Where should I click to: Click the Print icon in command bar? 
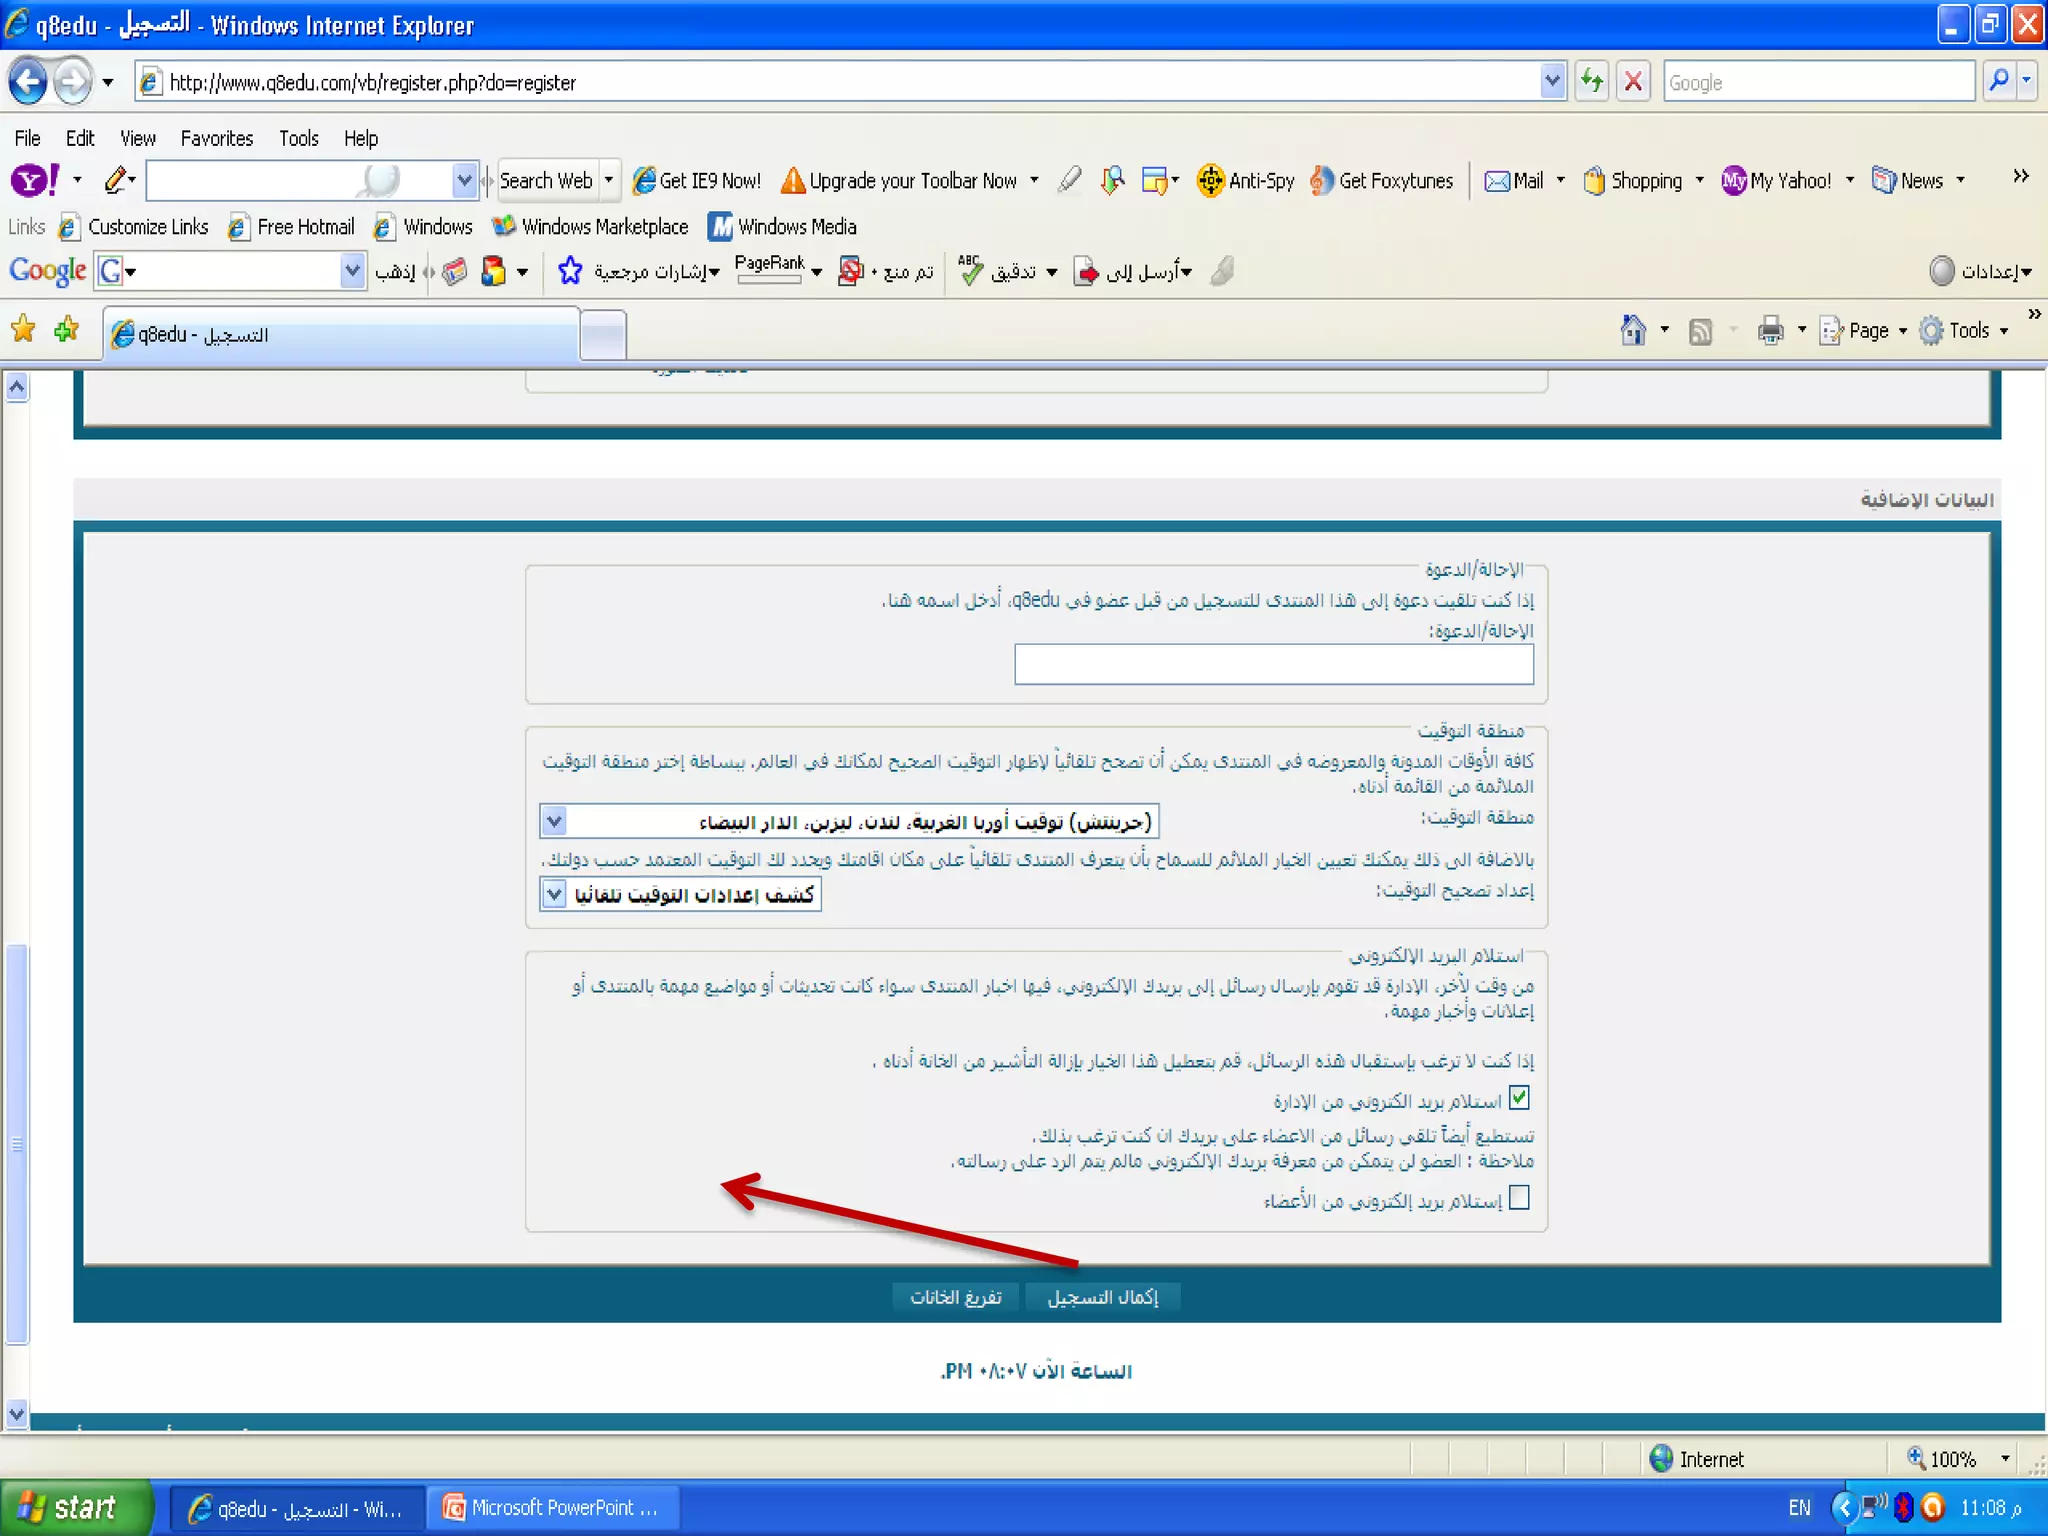(1770, 330)
